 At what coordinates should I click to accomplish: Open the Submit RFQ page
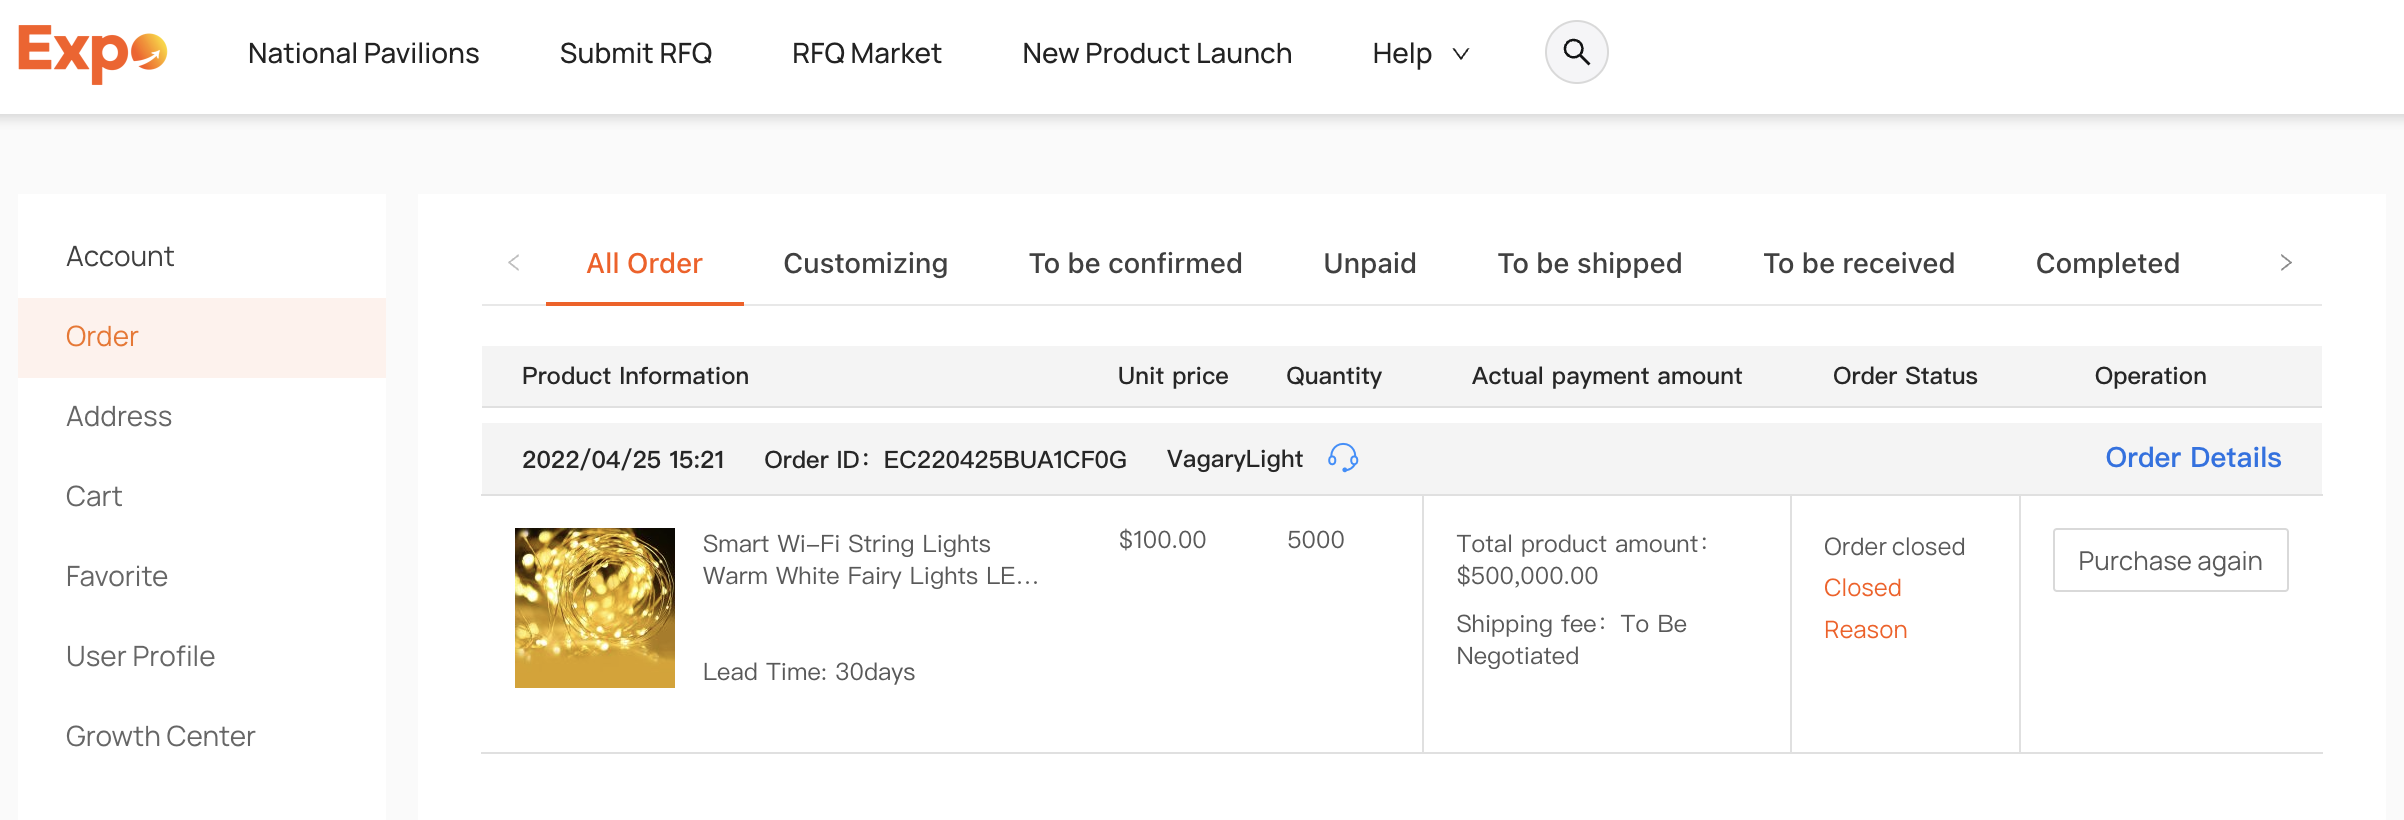635,53
